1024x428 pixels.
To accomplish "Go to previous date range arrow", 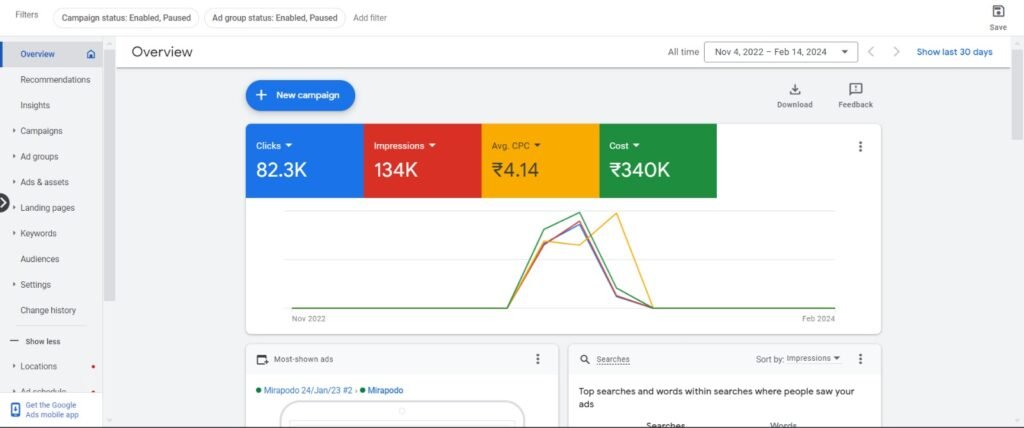I will pos(871,52).
